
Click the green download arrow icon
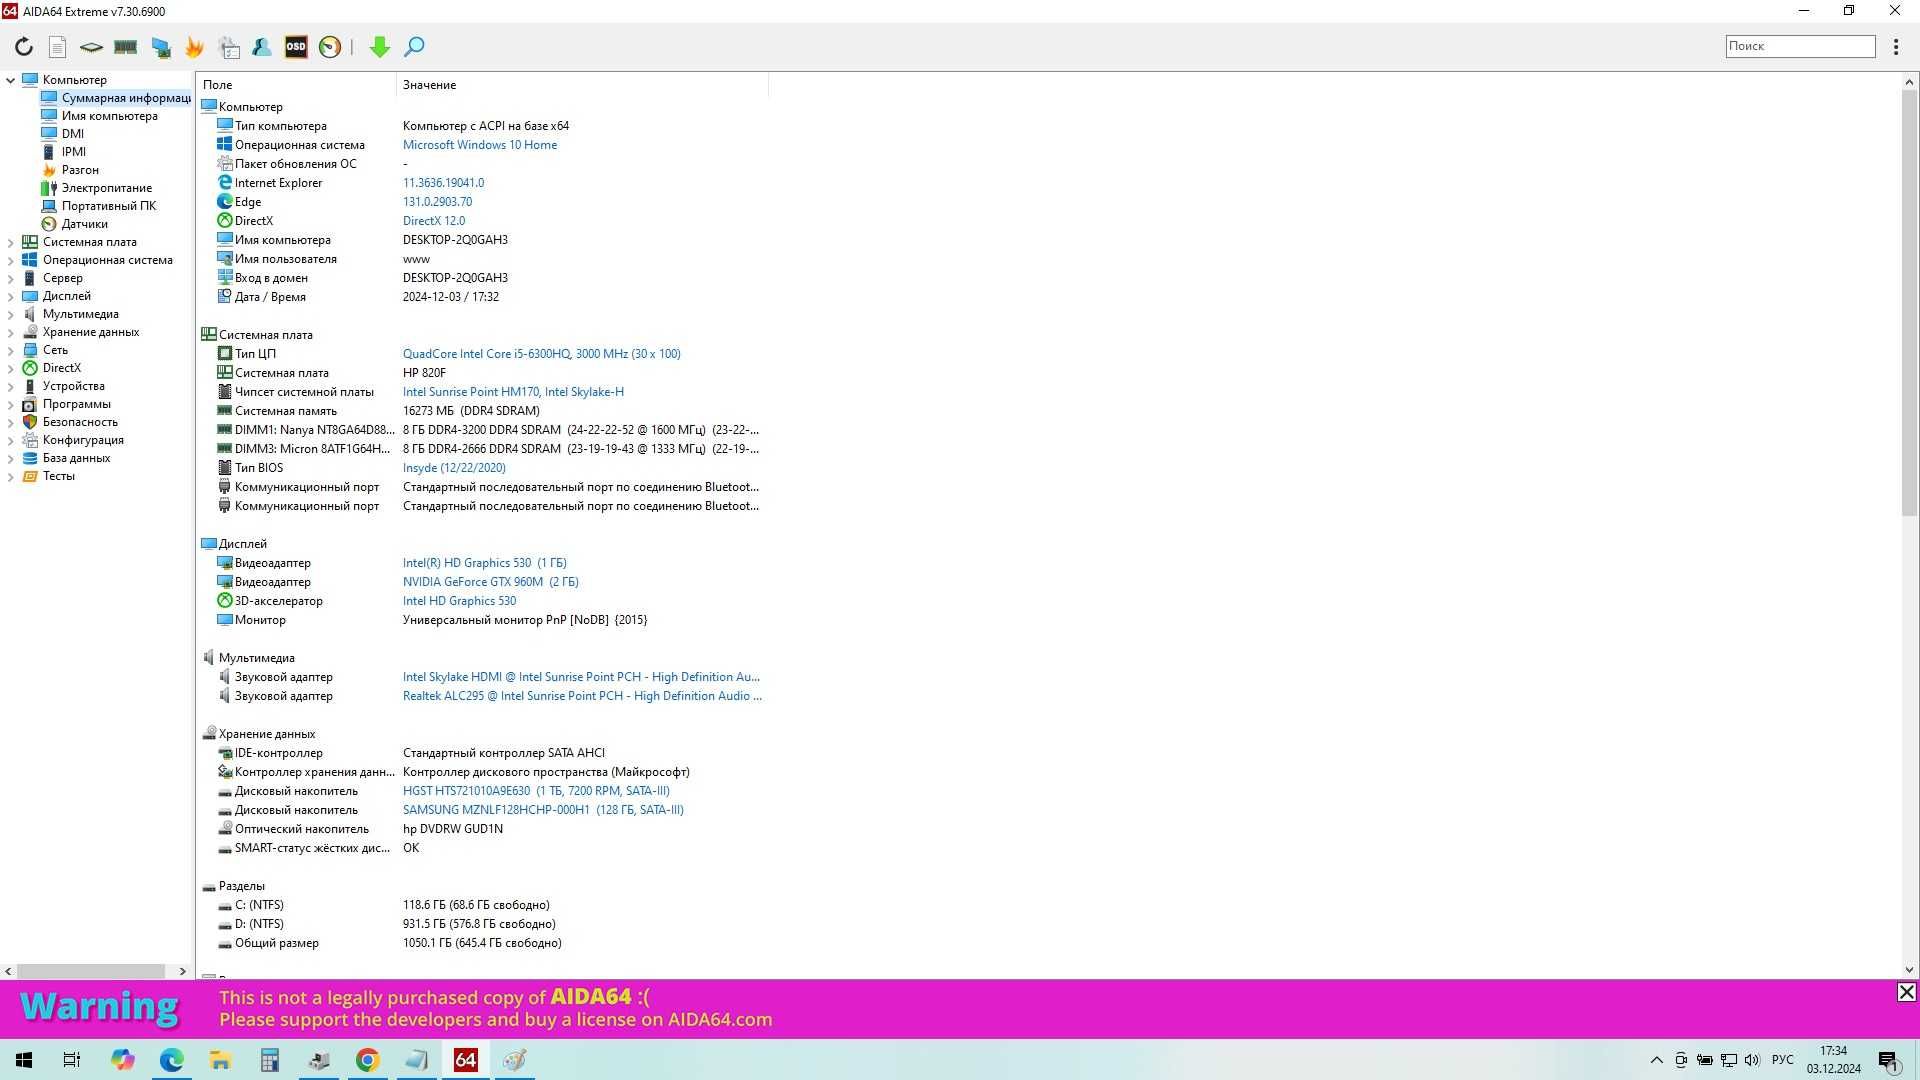click(379, 47)
